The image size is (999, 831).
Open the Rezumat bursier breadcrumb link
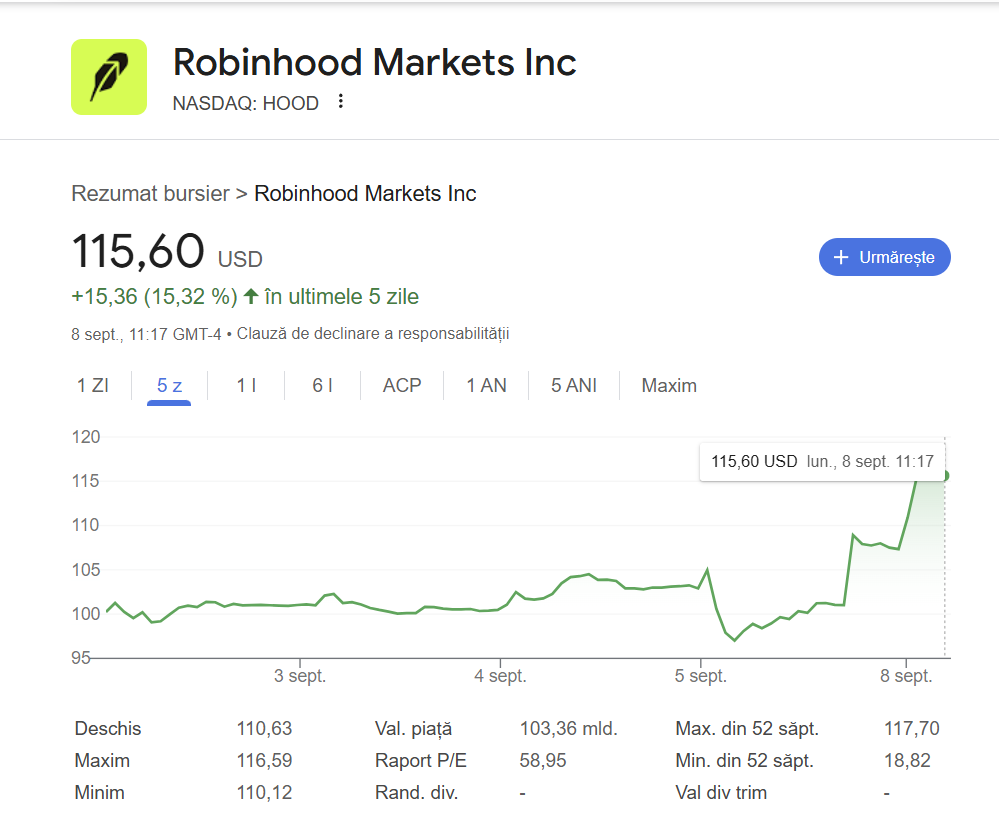coord(150,194)
